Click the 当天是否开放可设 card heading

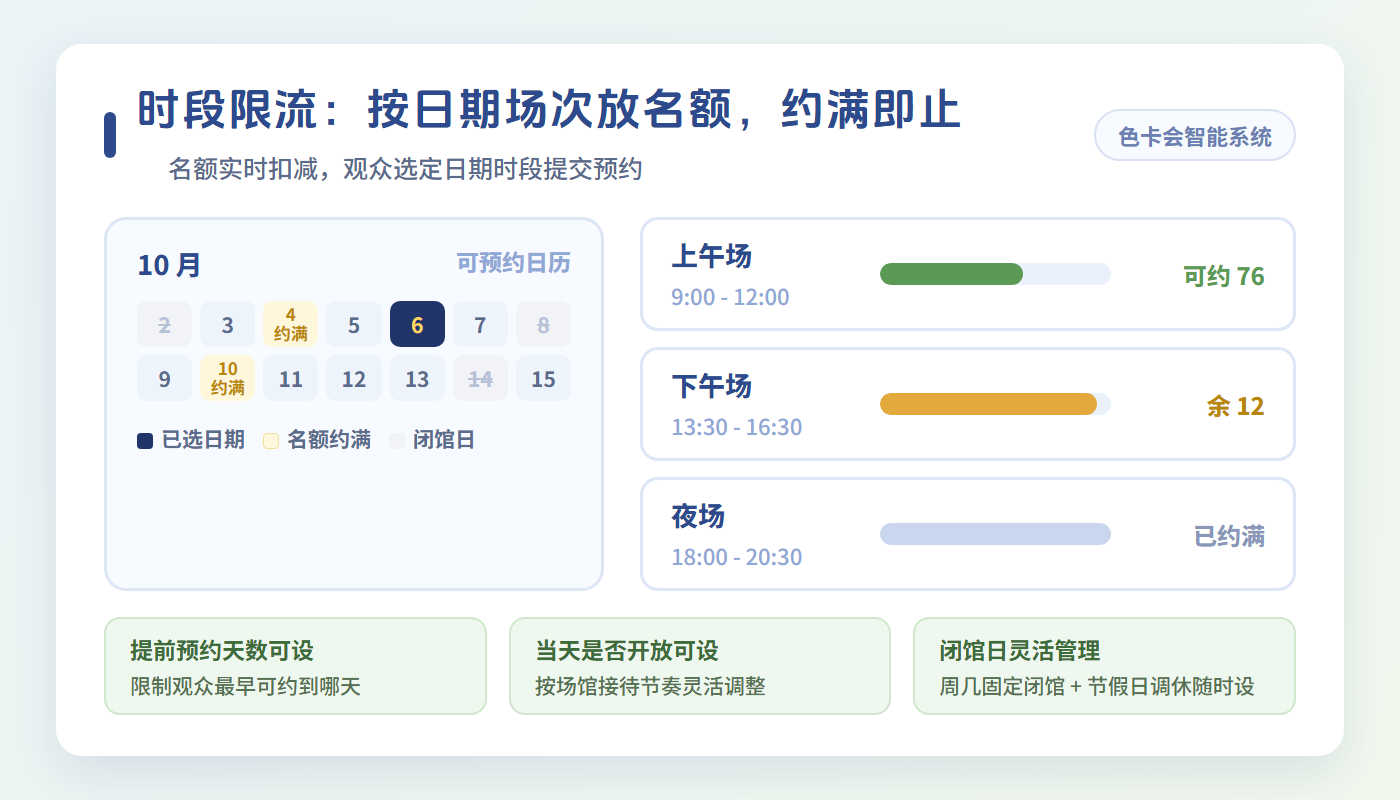627,651
